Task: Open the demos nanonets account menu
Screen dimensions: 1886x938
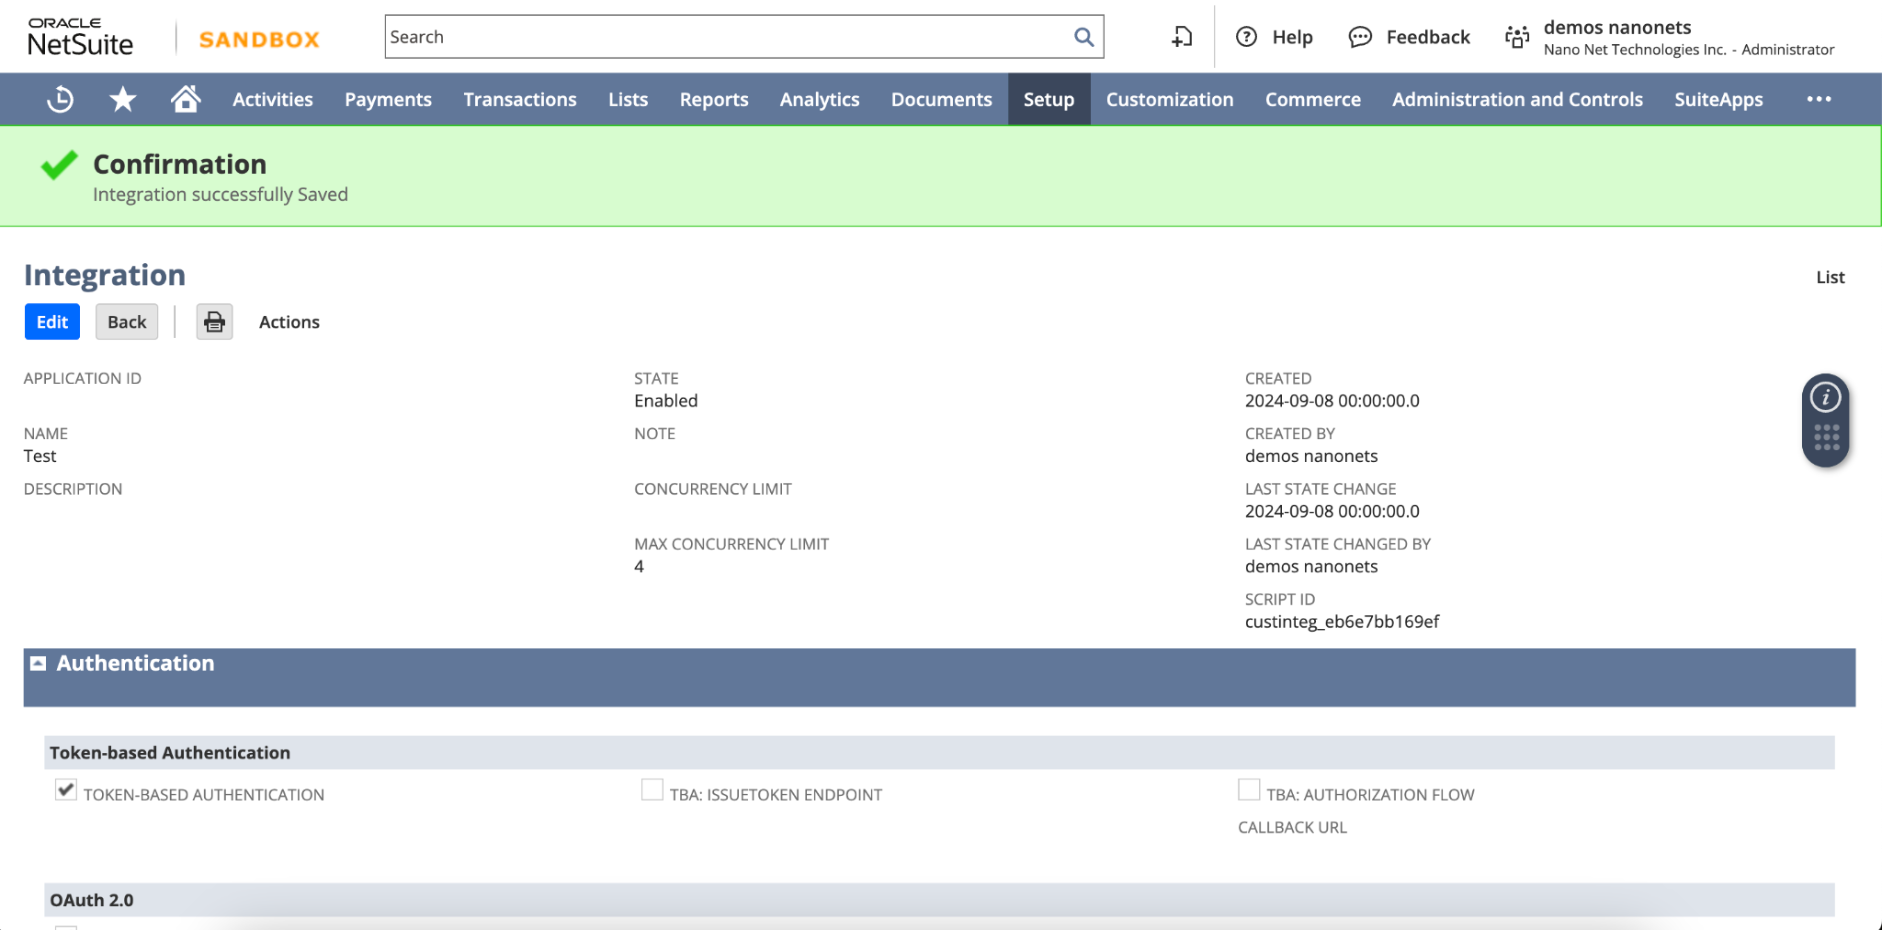Action: tap(1688, 37)
